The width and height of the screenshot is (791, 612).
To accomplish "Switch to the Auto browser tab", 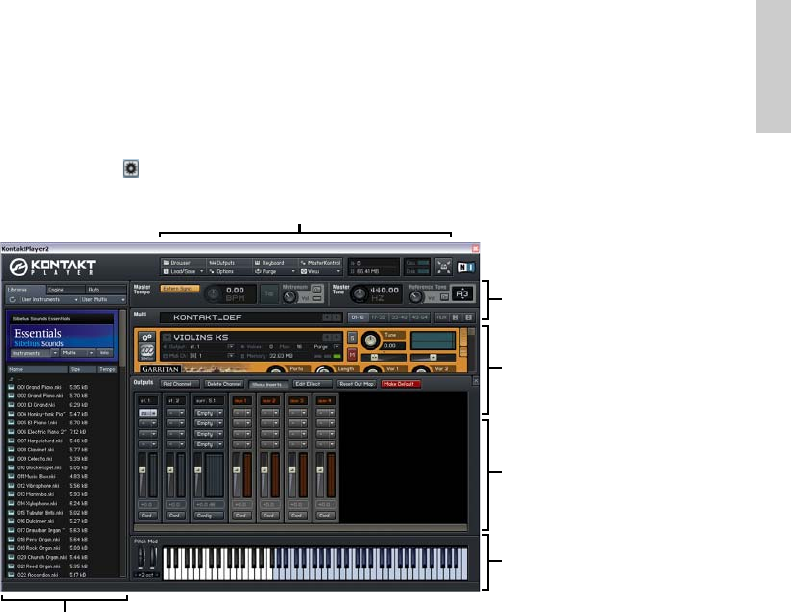I will 106,290.
